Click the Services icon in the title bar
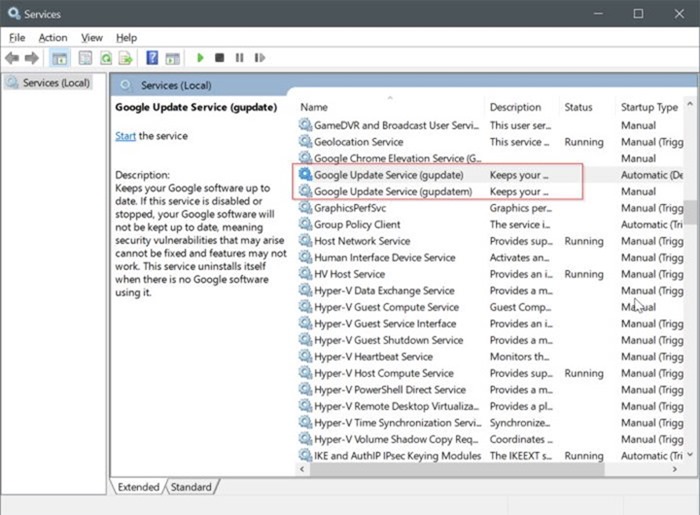Screen dimensions: 700x515 (14, 13)
